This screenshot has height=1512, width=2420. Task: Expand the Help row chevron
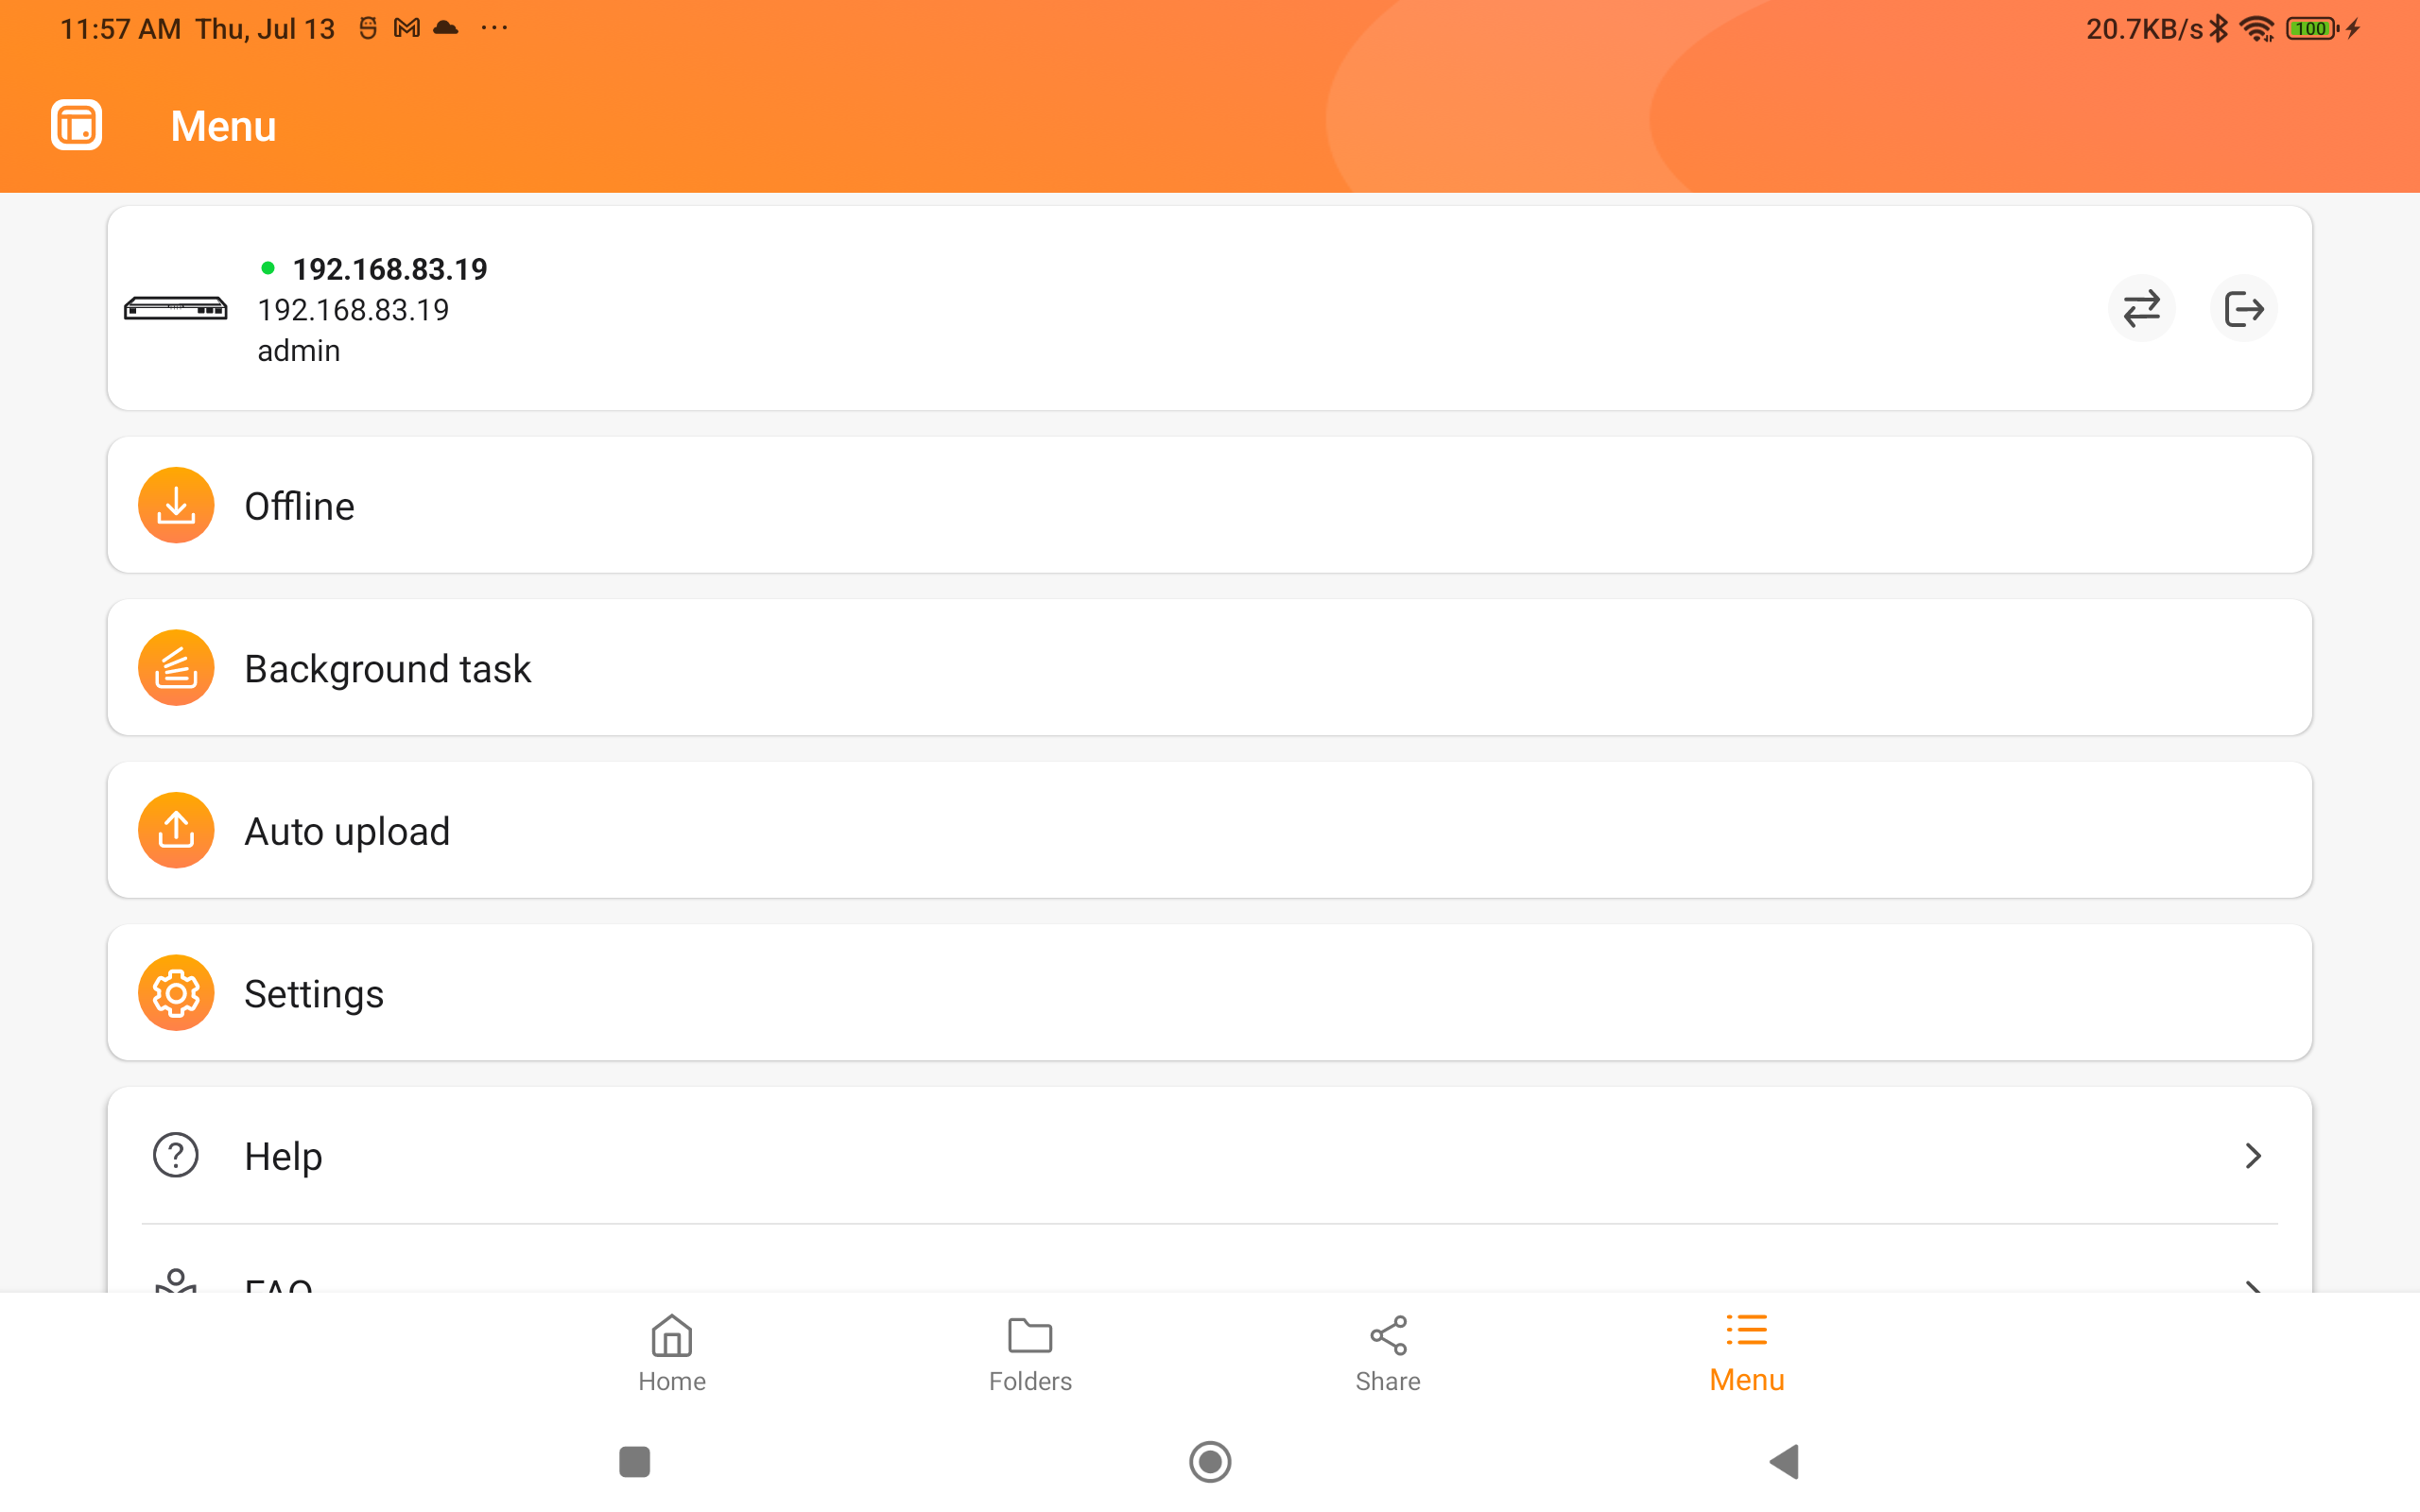point(2252,1156)
